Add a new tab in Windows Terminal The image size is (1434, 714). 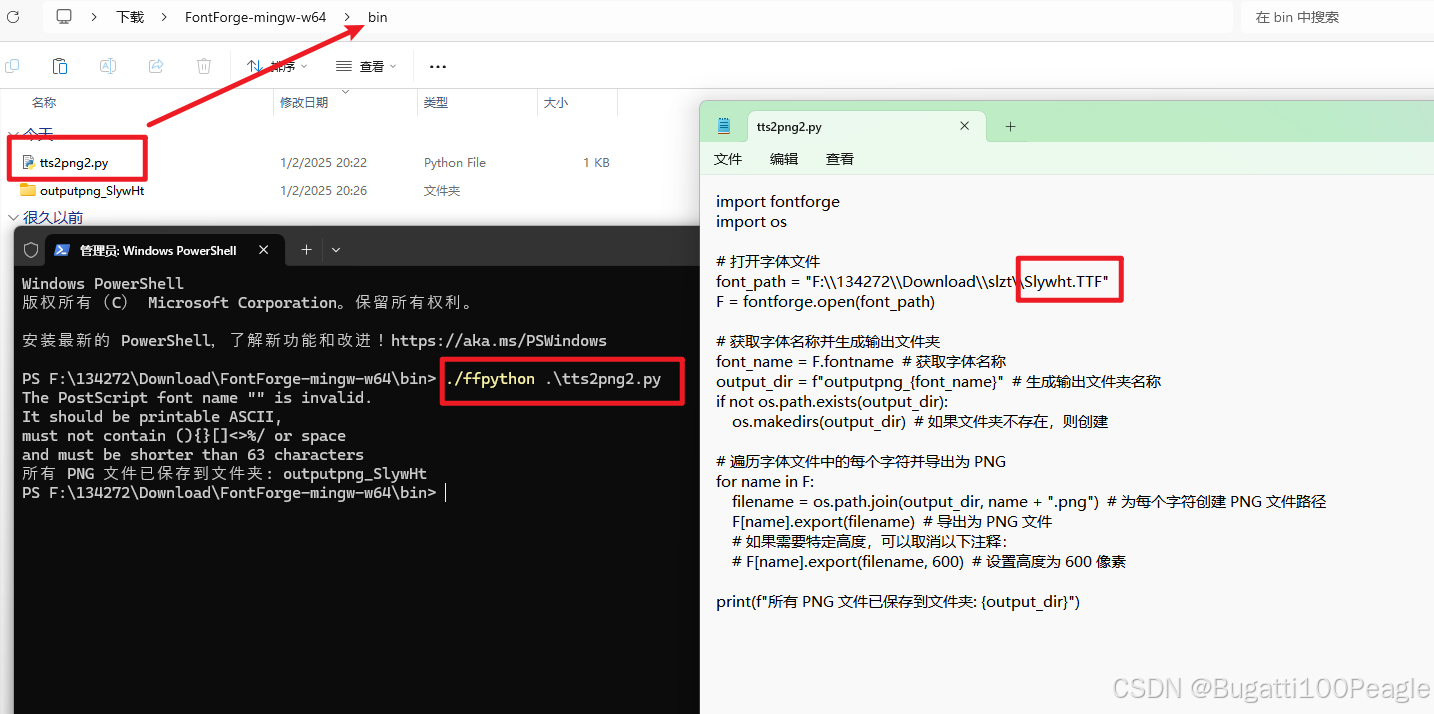coord(307,250)
